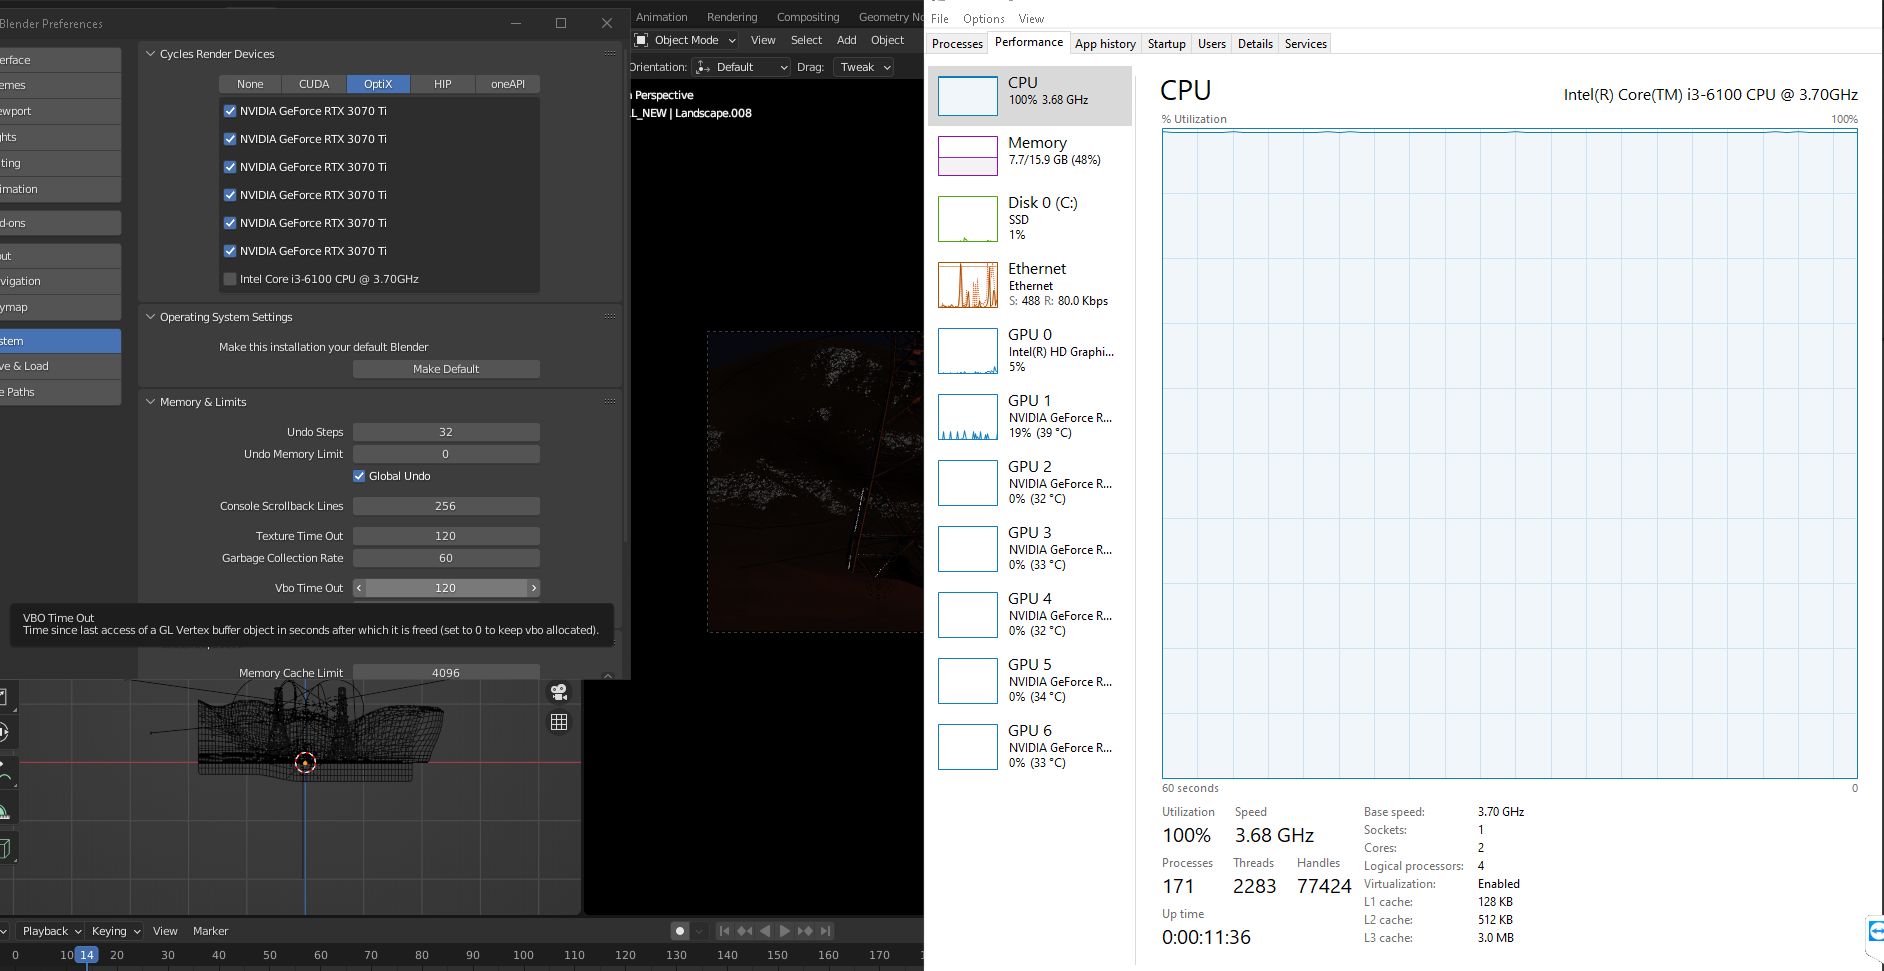Switch to Processes tab in Task Manager
This screenshot has width=1884, height=971.
(x=957, y=44)
